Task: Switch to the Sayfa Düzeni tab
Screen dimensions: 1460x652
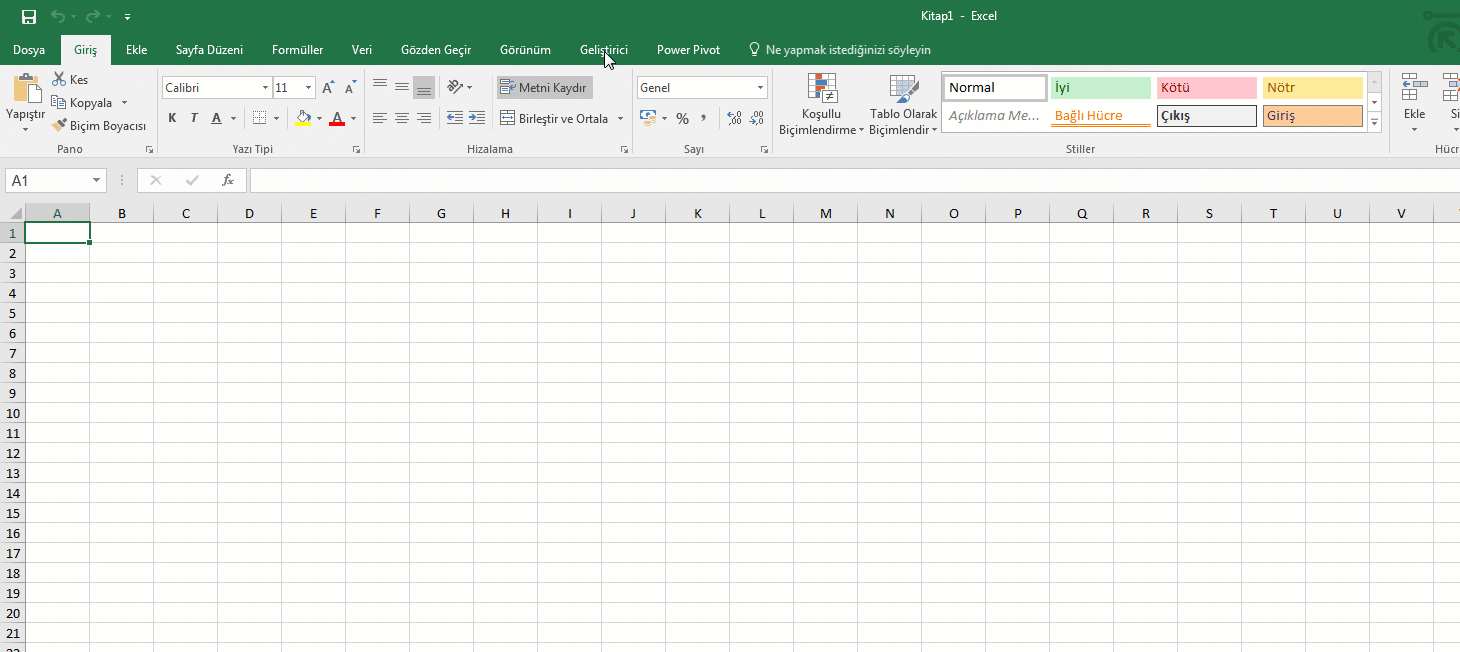Action: [x=209, y=49]
